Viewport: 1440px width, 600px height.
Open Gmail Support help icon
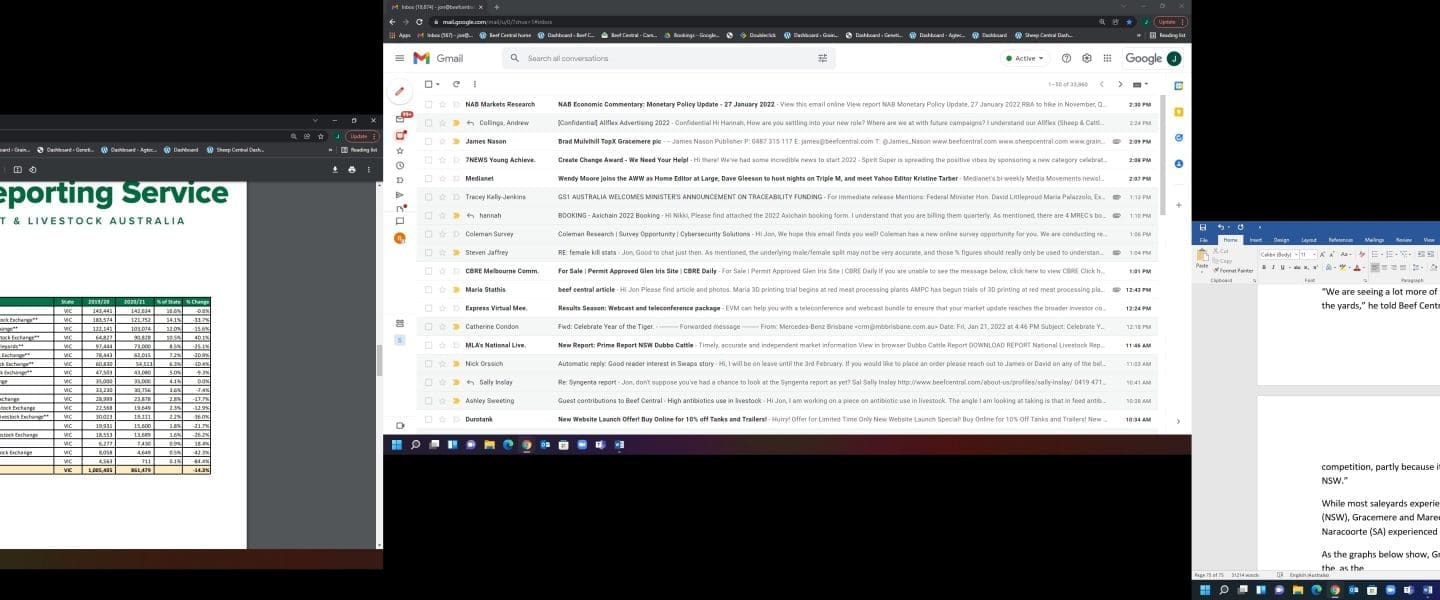(x=1067, y=58)
